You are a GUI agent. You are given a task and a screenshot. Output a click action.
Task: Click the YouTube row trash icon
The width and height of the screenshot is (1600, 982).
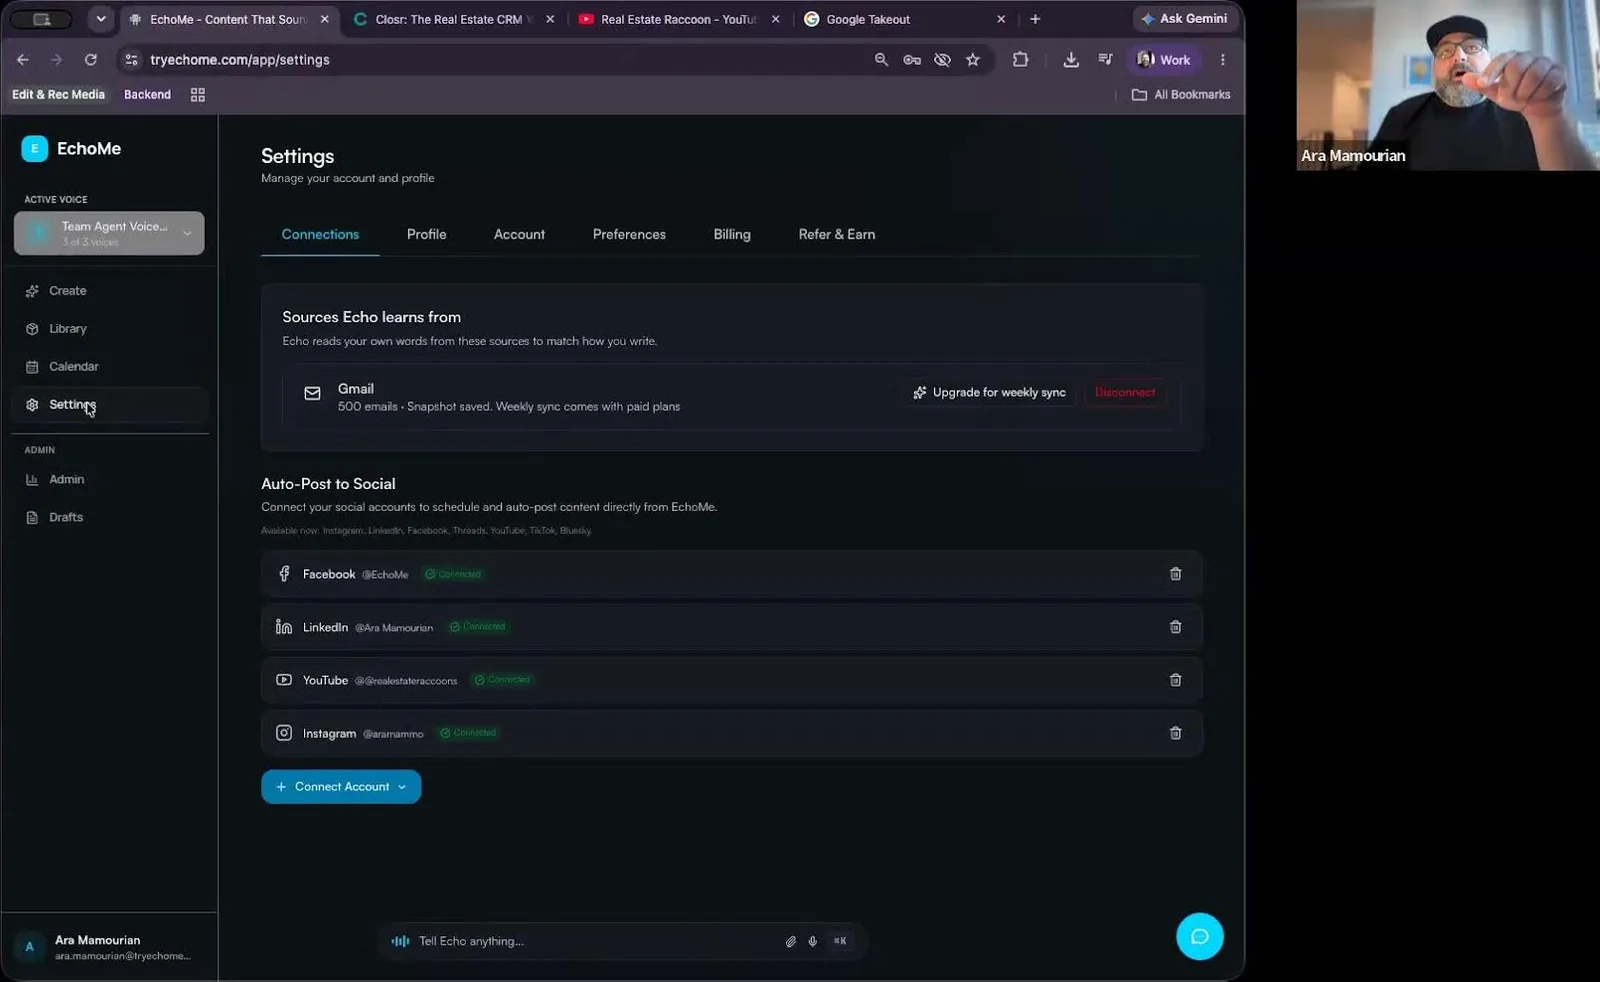pyautogui.click(x=1175, y=680)
